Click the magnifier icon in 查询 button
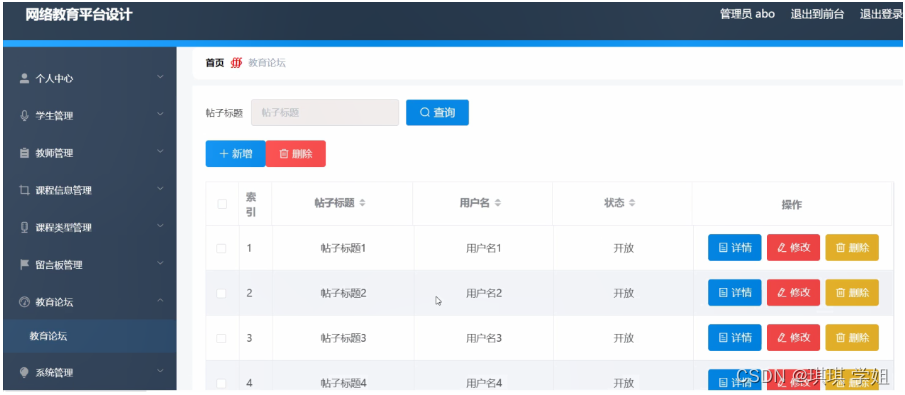This screenshot has width=905, height=395. click(425, 113)
